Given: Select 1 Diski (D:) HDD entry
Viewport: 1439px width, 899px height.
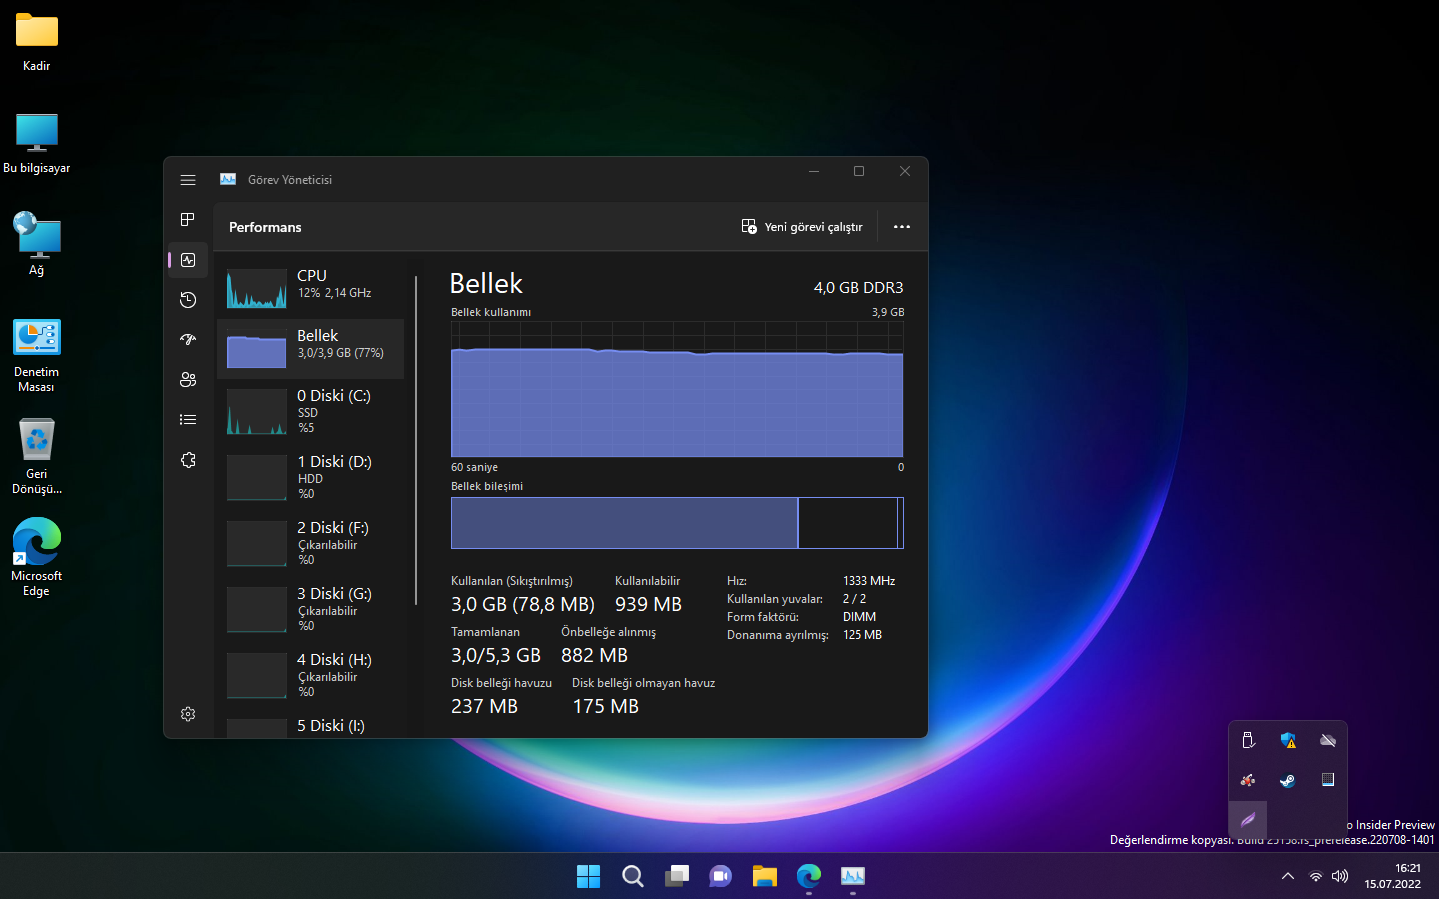Looking at the screenshot, I should coord(310,477).
